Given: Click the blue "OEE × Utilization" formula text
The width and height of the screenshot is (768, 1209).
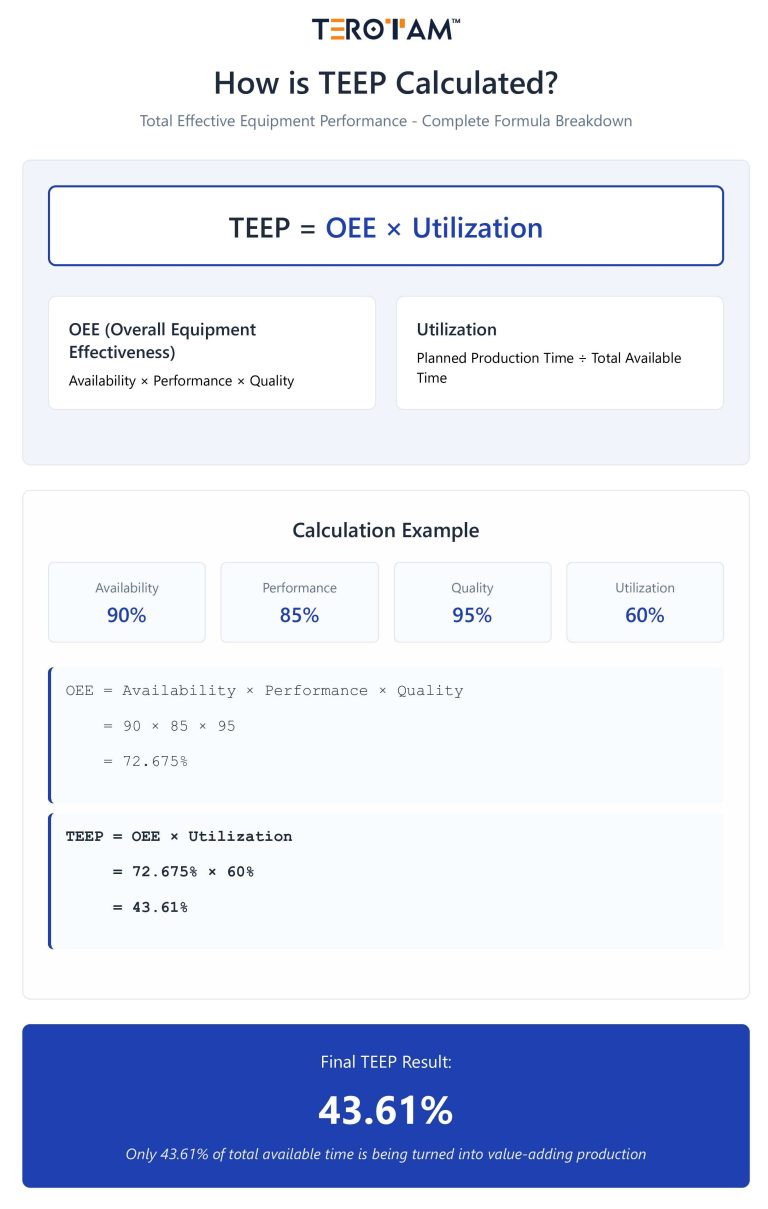Looking at the screenshot, I should (434, 227).
